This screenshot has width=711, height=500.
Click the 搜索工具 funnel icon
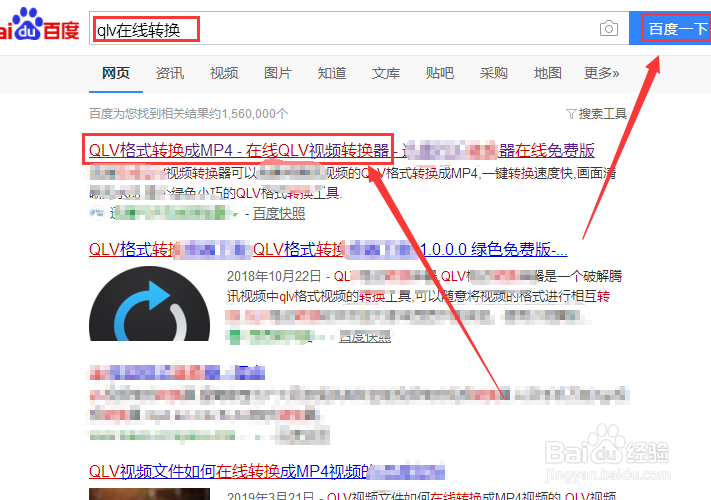(x=571, y=114)
